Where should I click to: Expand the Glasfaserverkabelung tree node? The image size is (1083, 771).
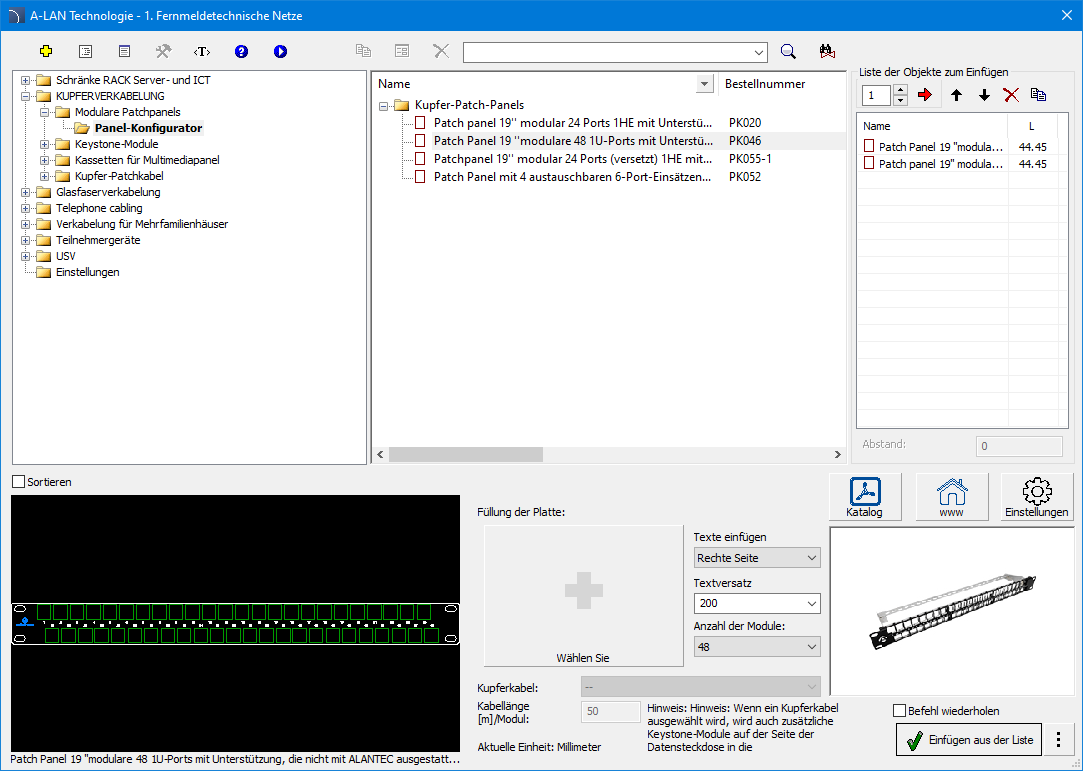tap(26, 192)
